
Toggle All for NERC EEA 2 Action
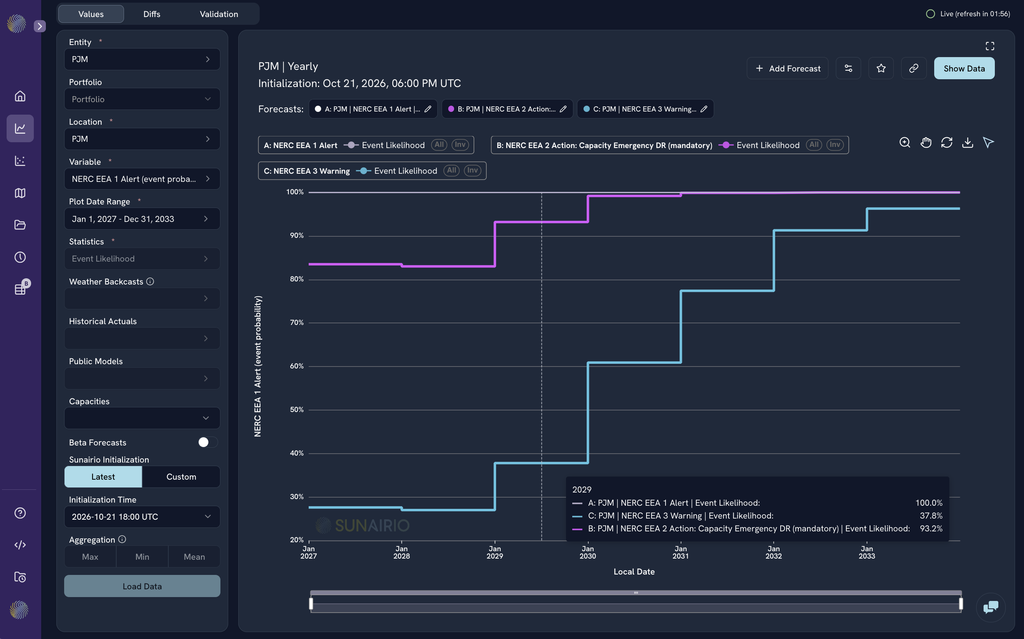coord(814,145)
